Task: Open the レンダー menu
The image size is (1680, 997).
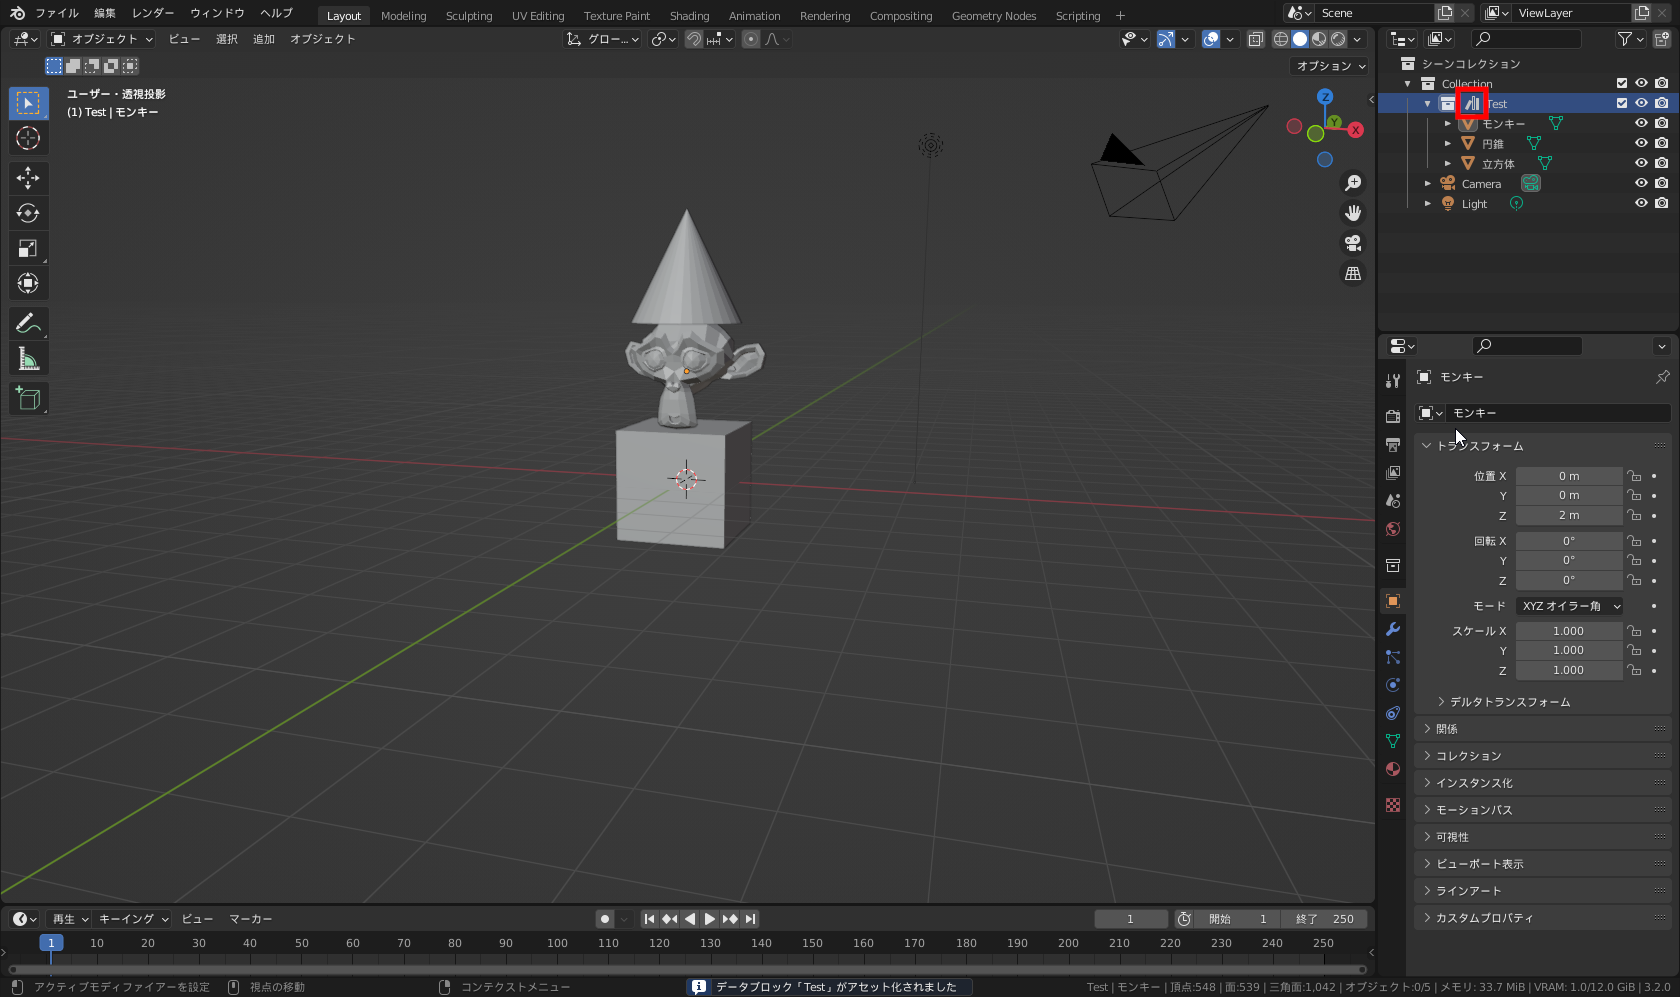Action: tap(153, 13)
